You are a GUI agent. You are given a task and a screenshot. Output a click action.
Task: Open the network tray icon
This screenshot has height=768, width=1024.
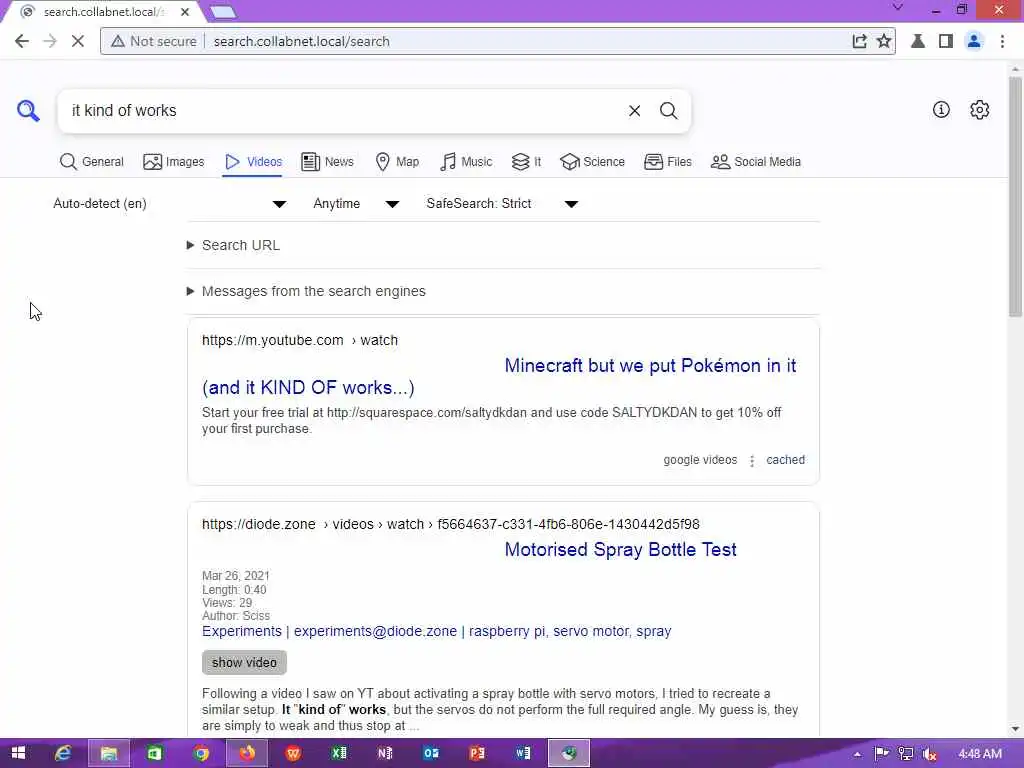(905, 754)
